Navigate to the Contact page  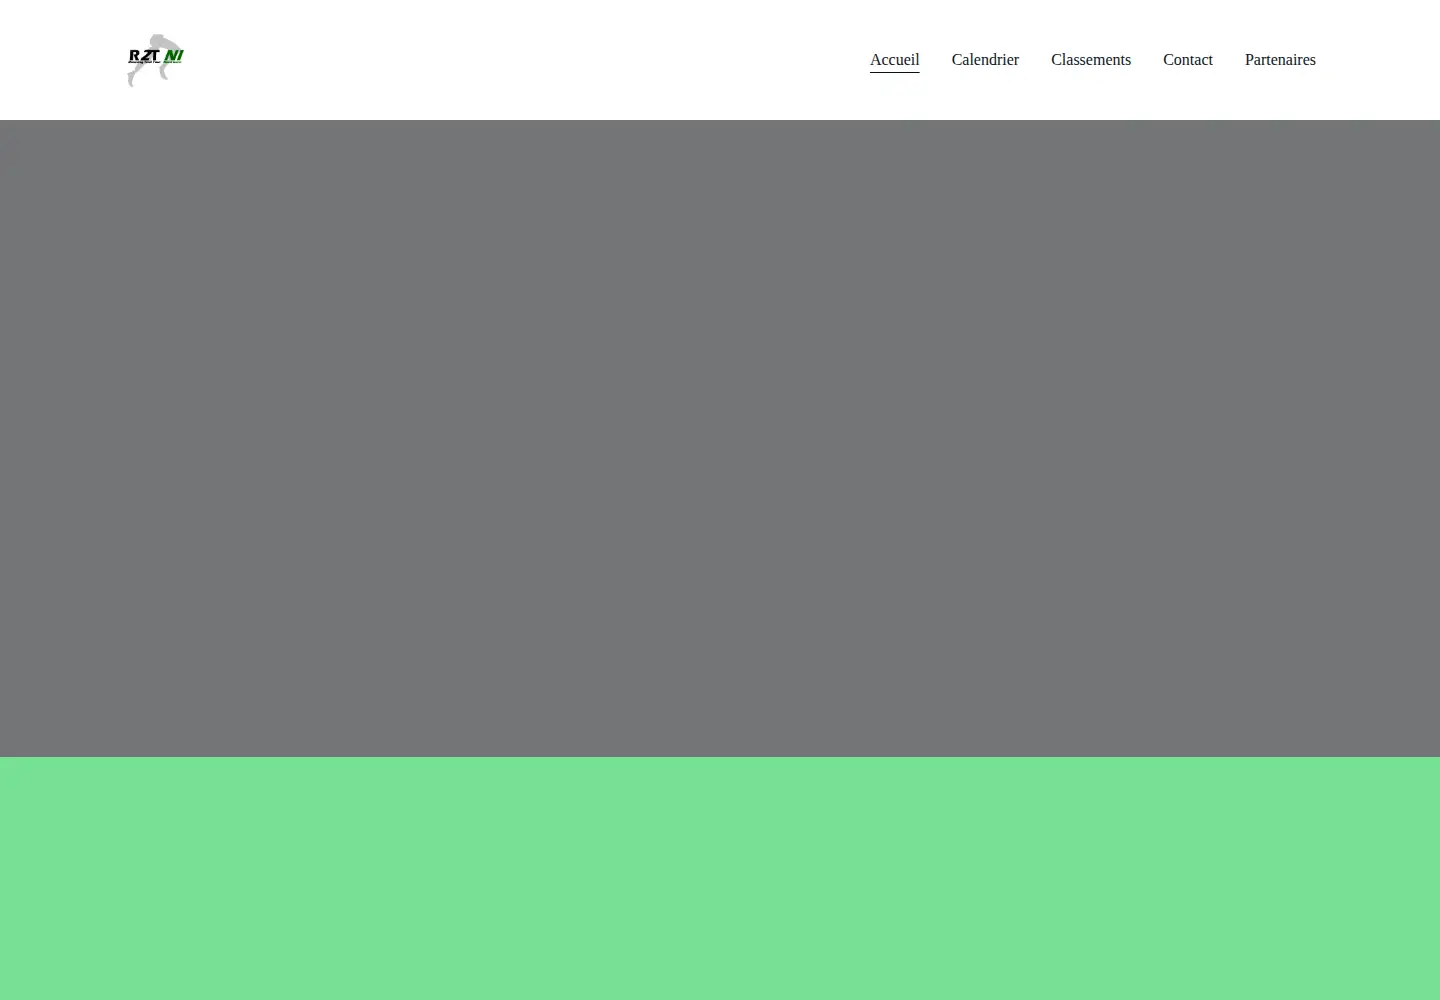[x=1188, y=60]
